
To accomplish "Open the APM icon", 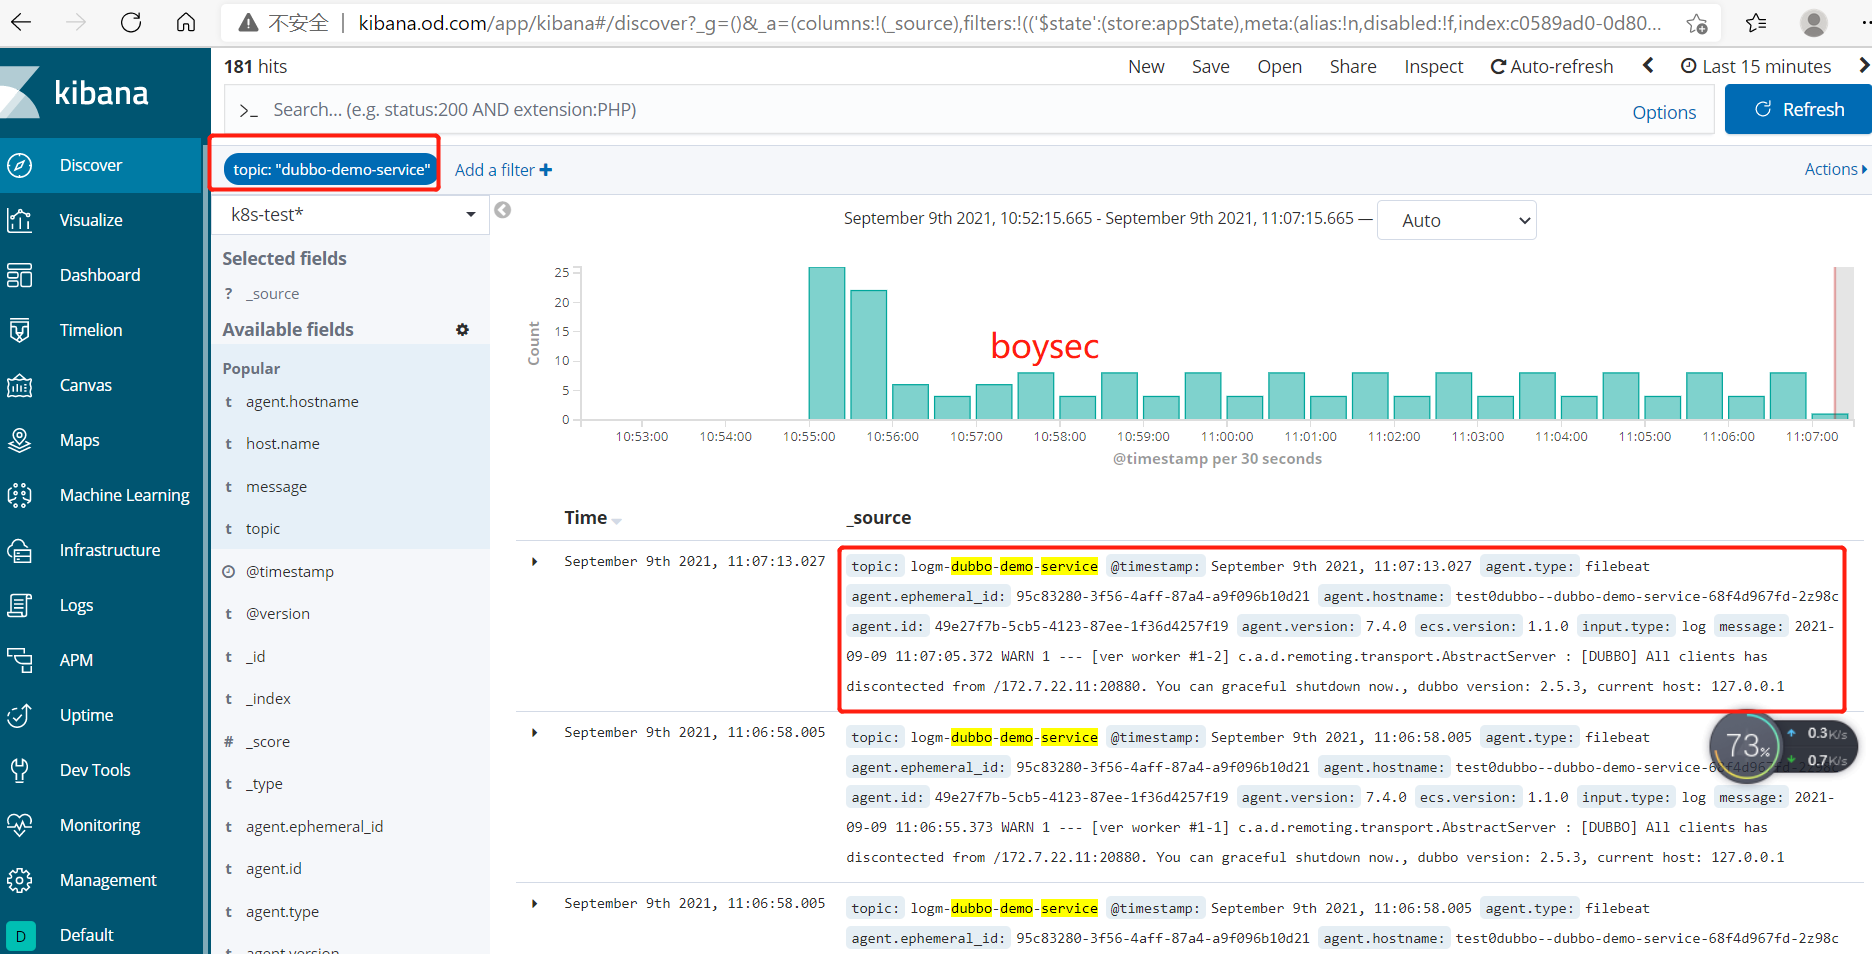I will (x=20, y=660).
